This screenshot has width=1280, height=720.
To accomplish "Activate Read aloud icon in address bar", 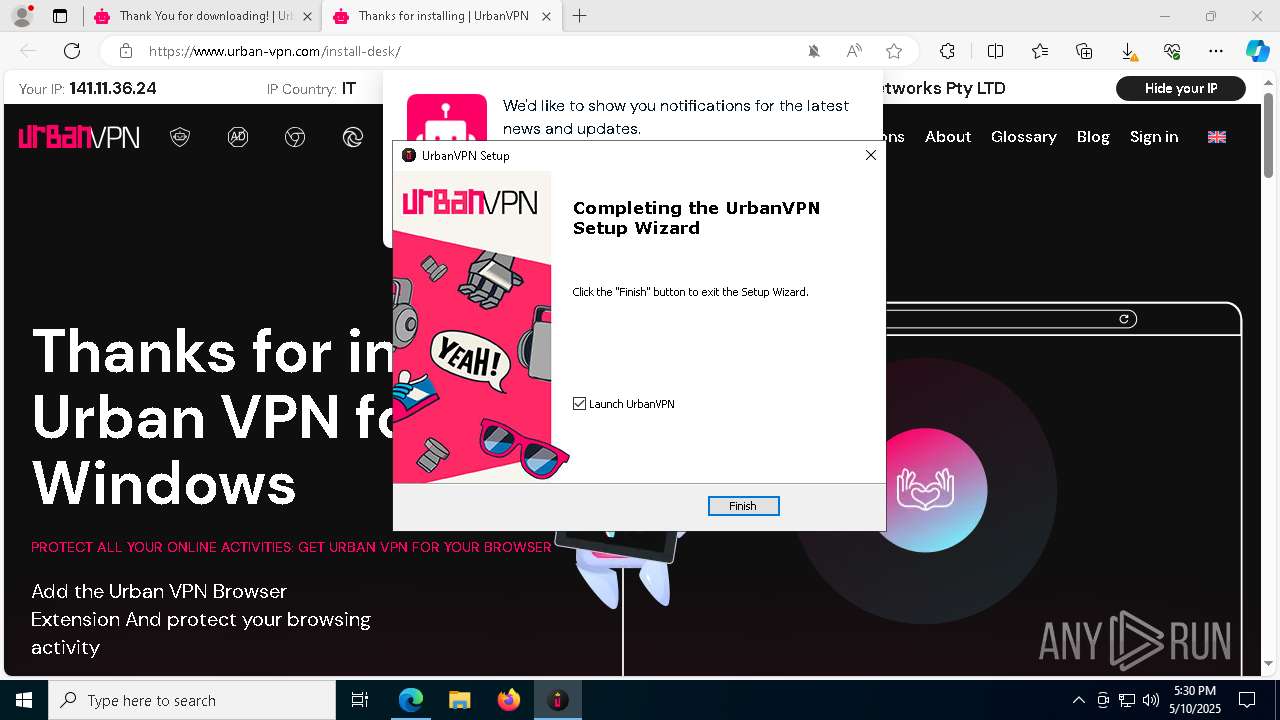I will [854, 51].
